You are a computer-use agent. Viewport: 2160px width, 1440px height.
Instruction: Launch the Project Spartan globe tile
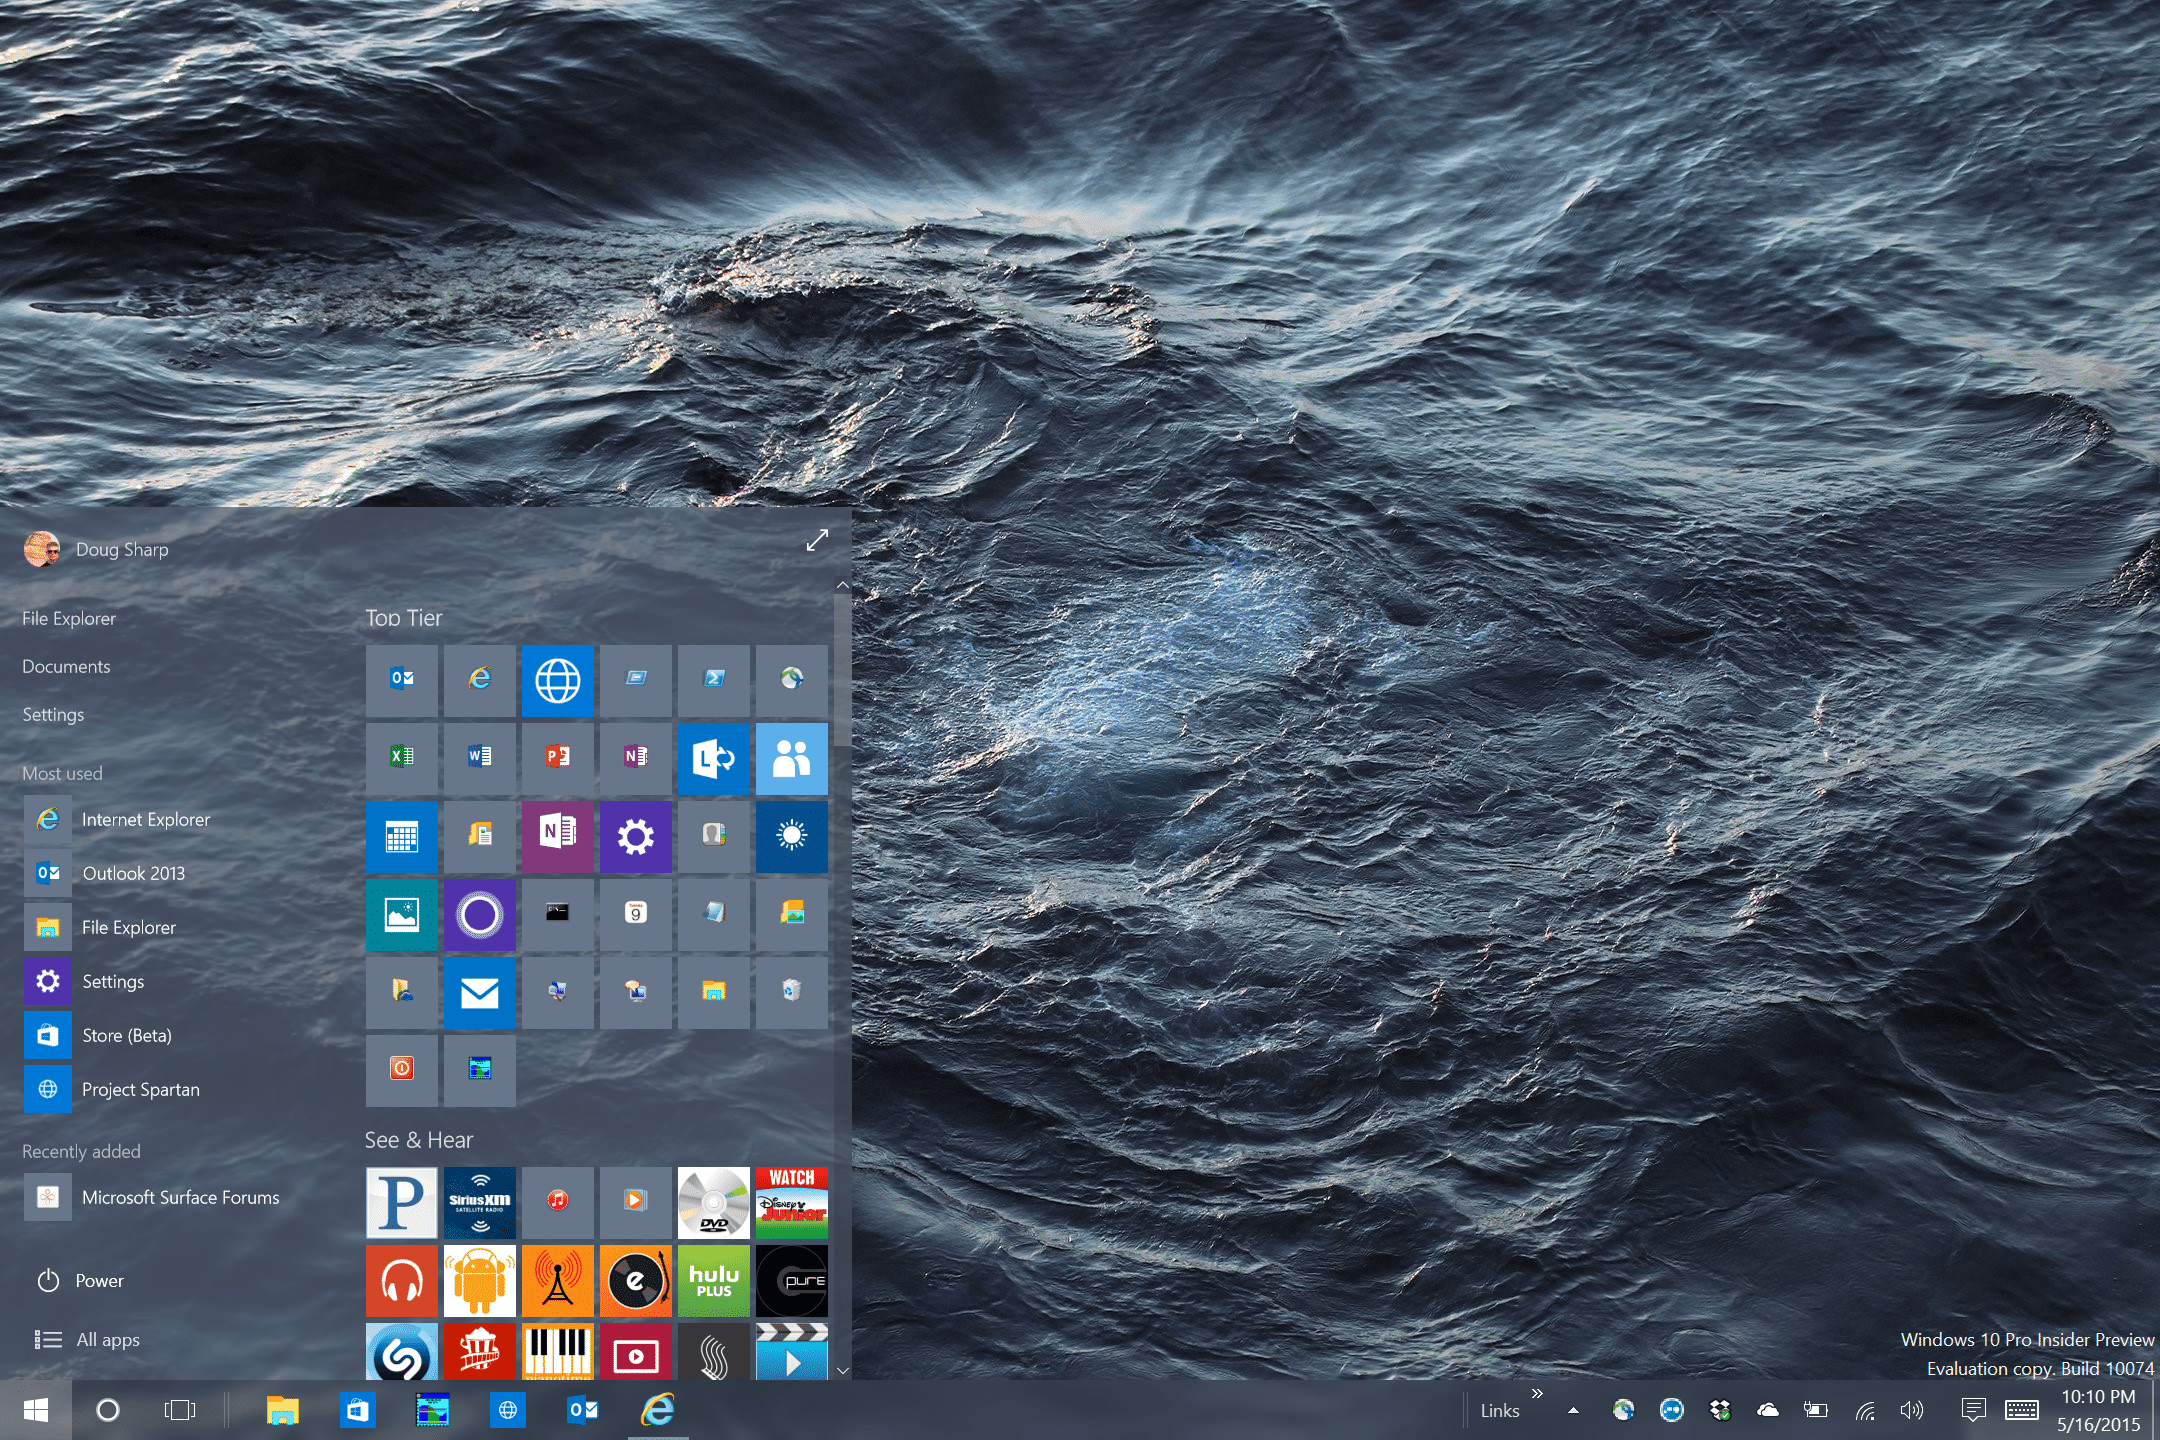[x=558, y=680]
